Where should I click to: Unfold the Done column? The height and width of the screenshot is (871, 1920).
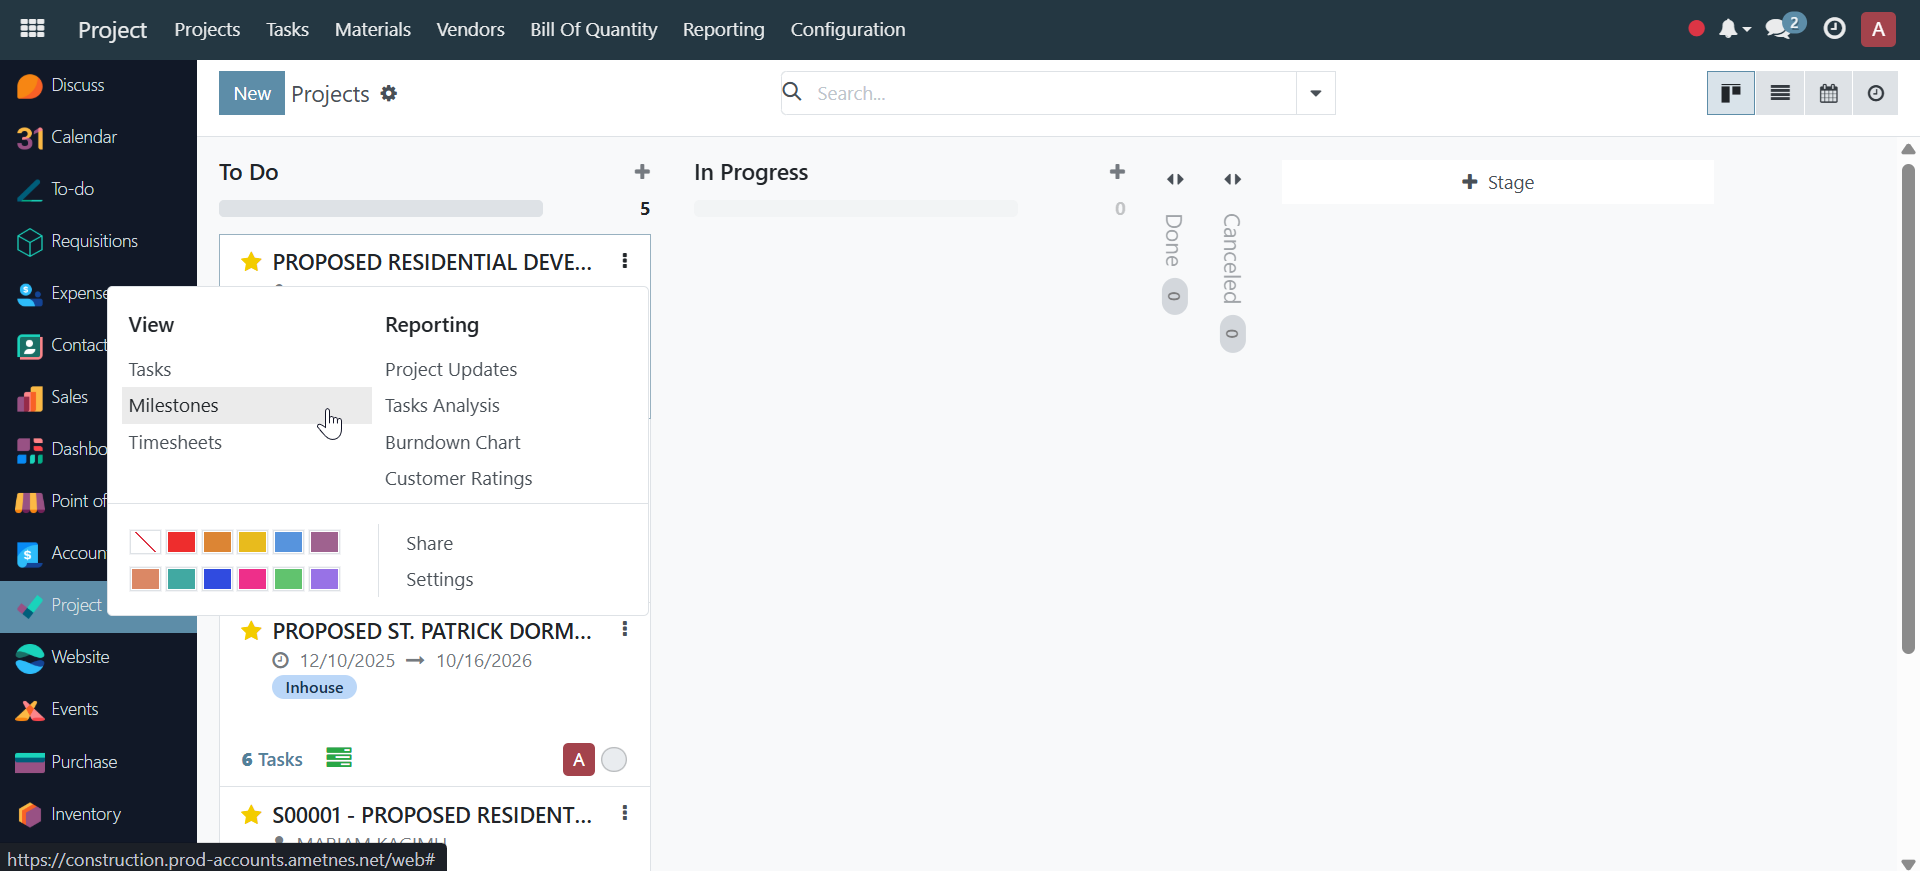[1175, 180]
